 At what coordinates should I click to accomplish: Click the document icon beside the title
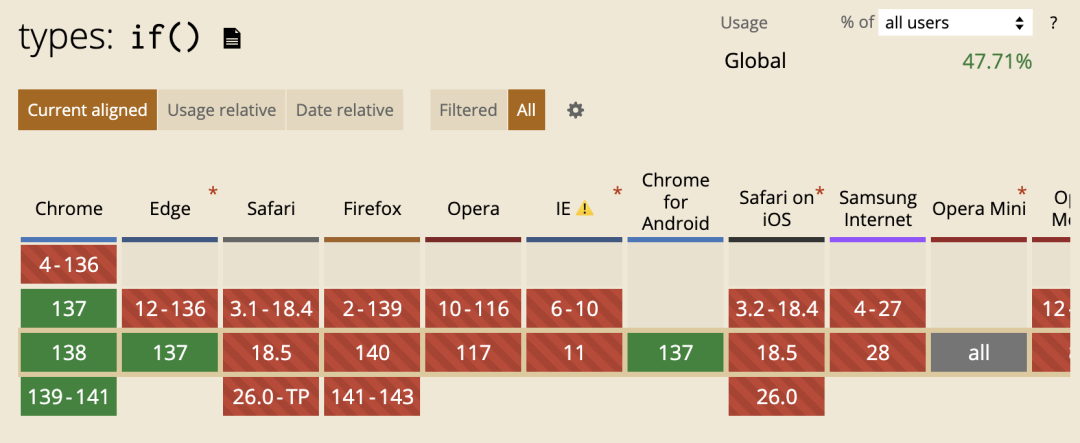click(x=232, y=39)
